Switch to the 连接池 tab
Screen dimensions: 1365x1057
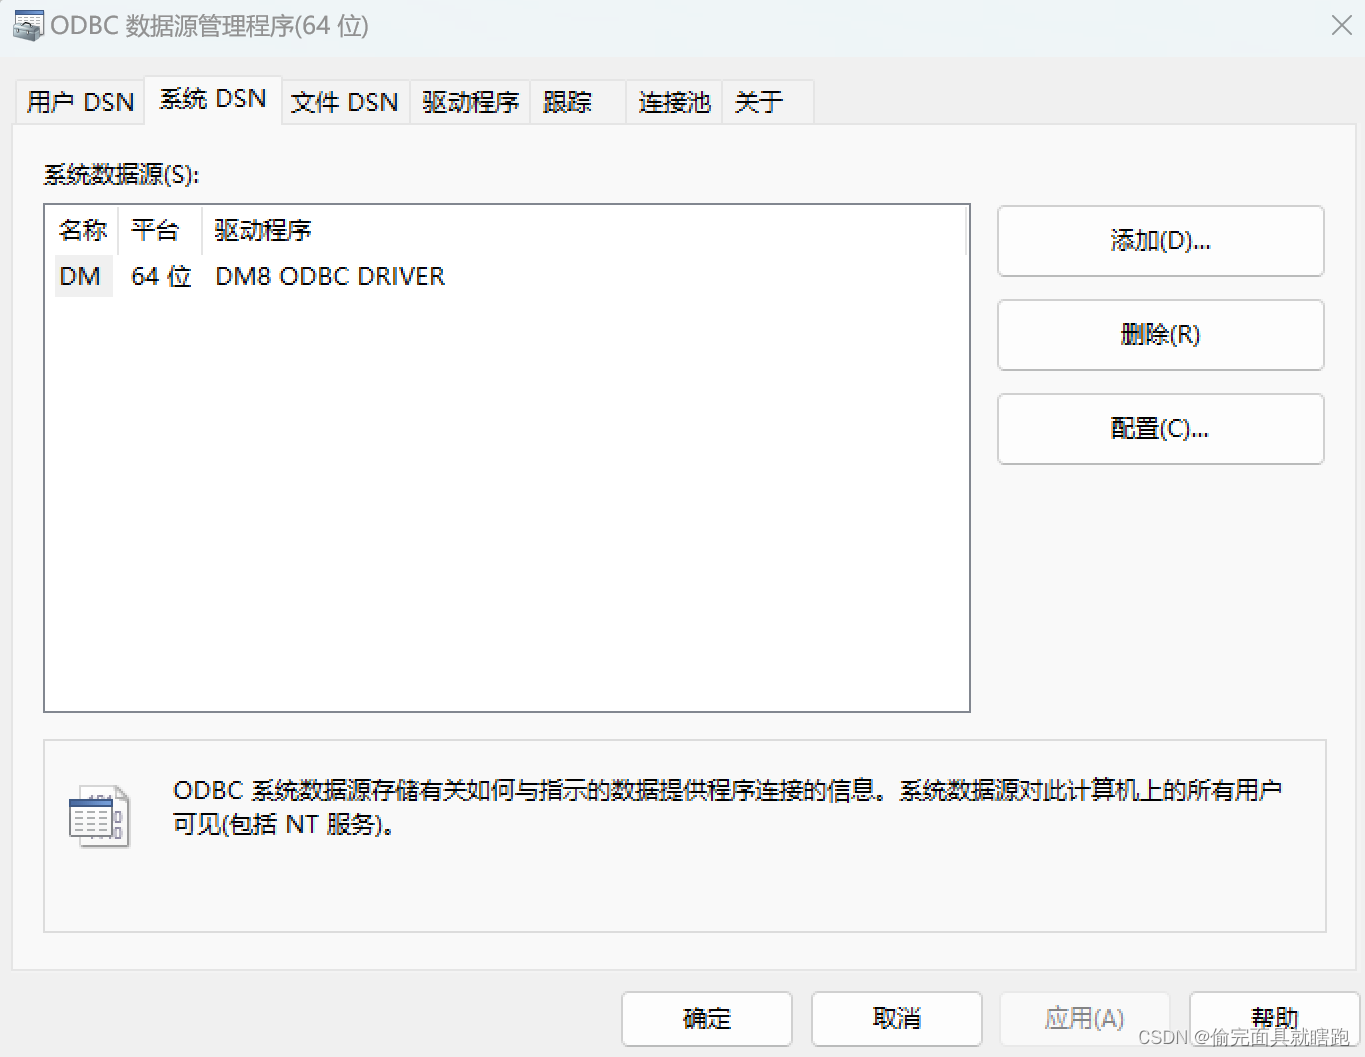(674, 102)
